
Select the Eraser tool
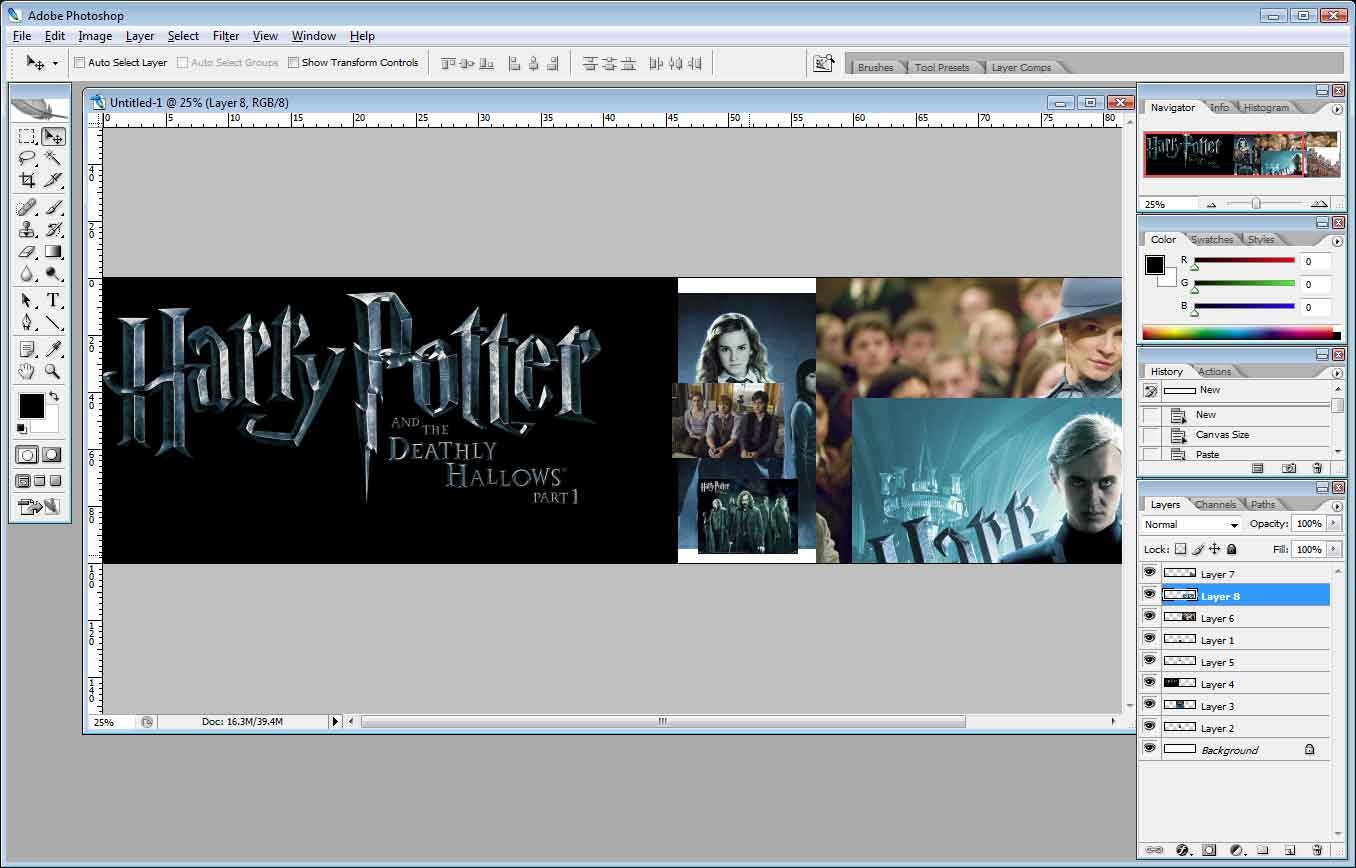pos(28,251)
